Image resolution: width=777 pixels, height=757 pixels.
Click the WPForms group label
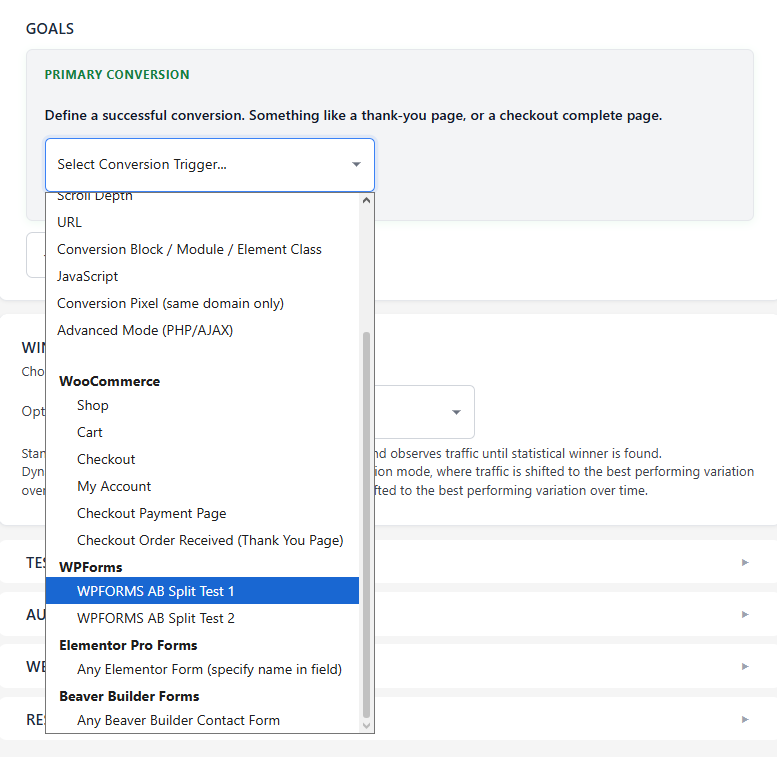(91, 567)
